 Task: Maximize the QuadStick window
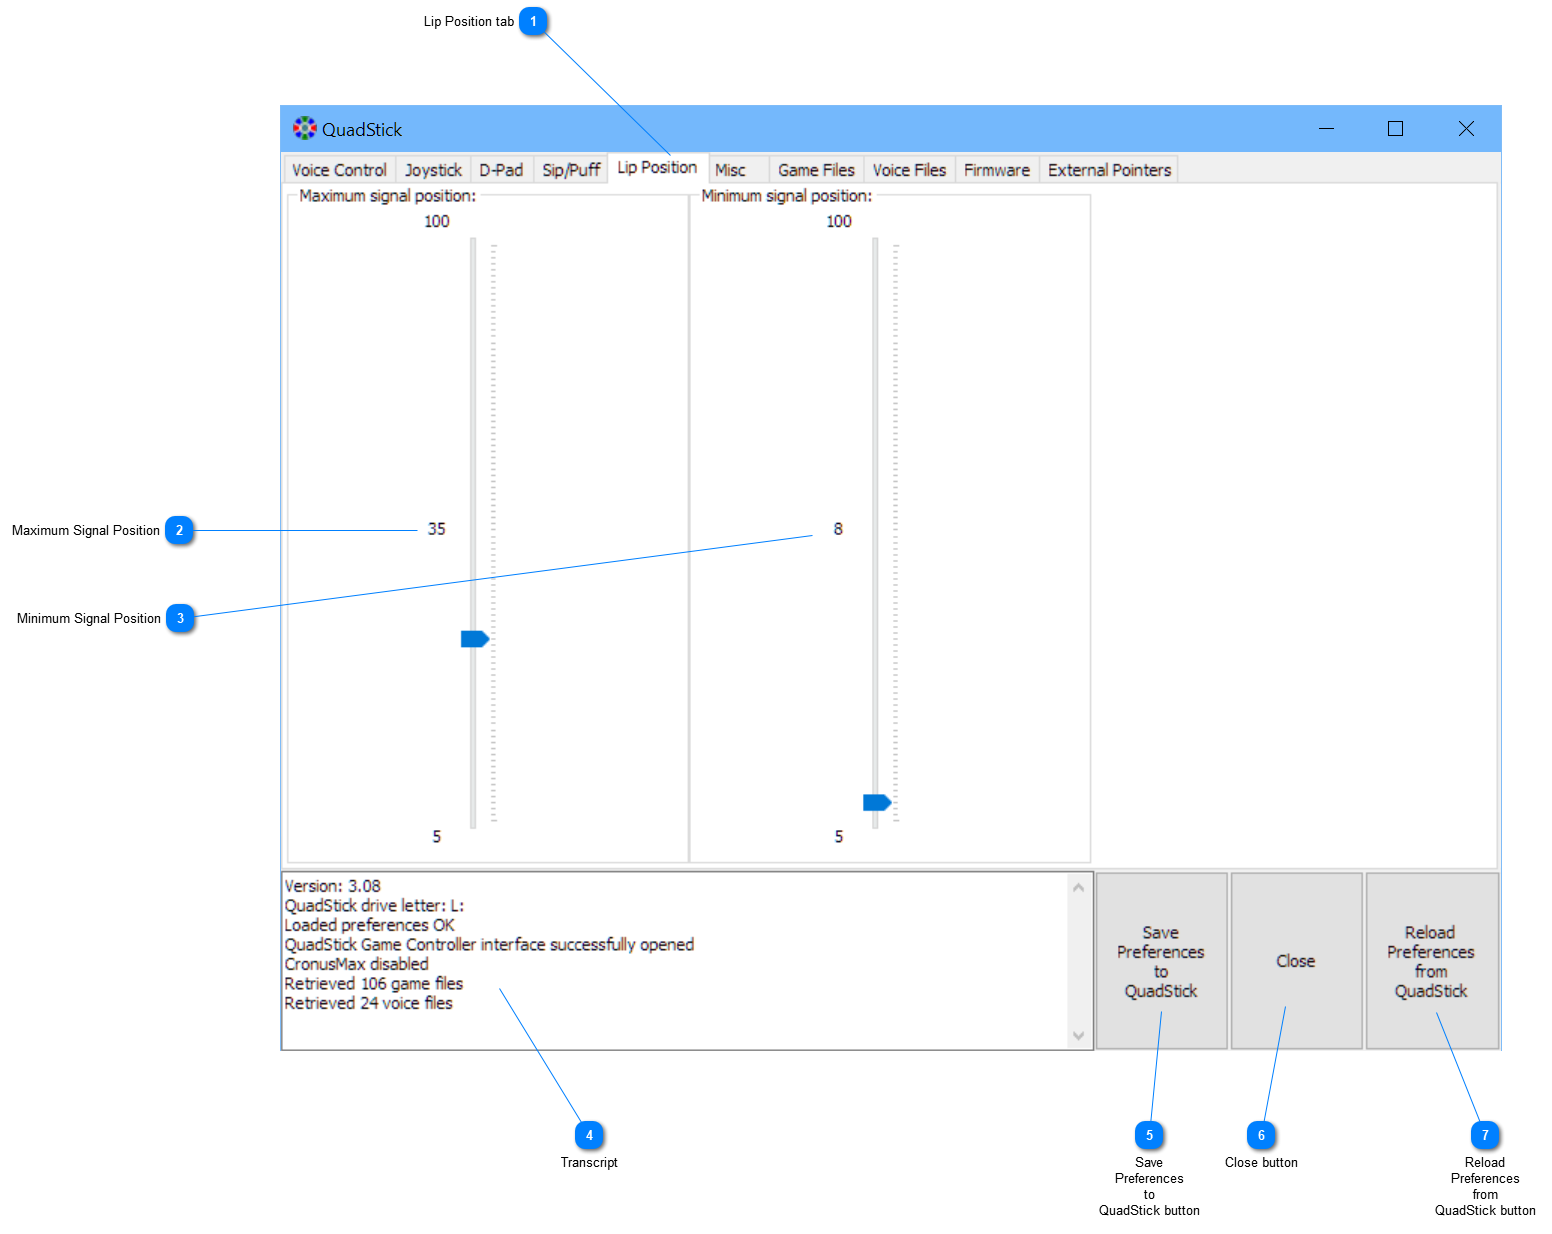pyautogui.click(x=1396, y=128)
